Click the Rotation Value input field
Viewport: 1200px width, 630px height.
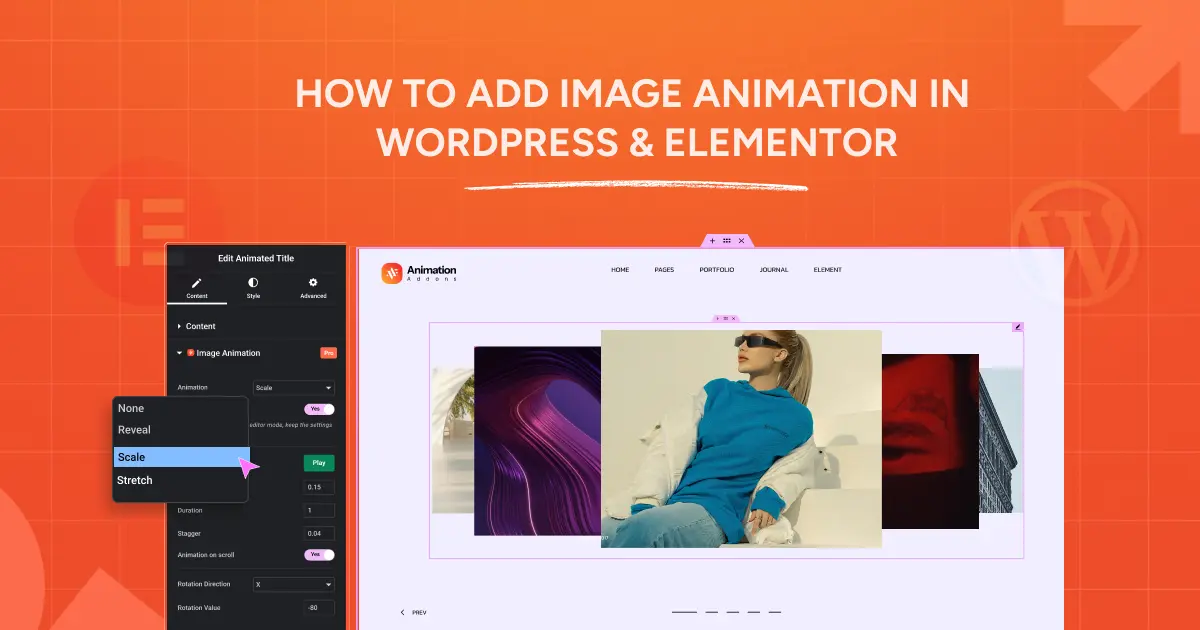point(320,607)
